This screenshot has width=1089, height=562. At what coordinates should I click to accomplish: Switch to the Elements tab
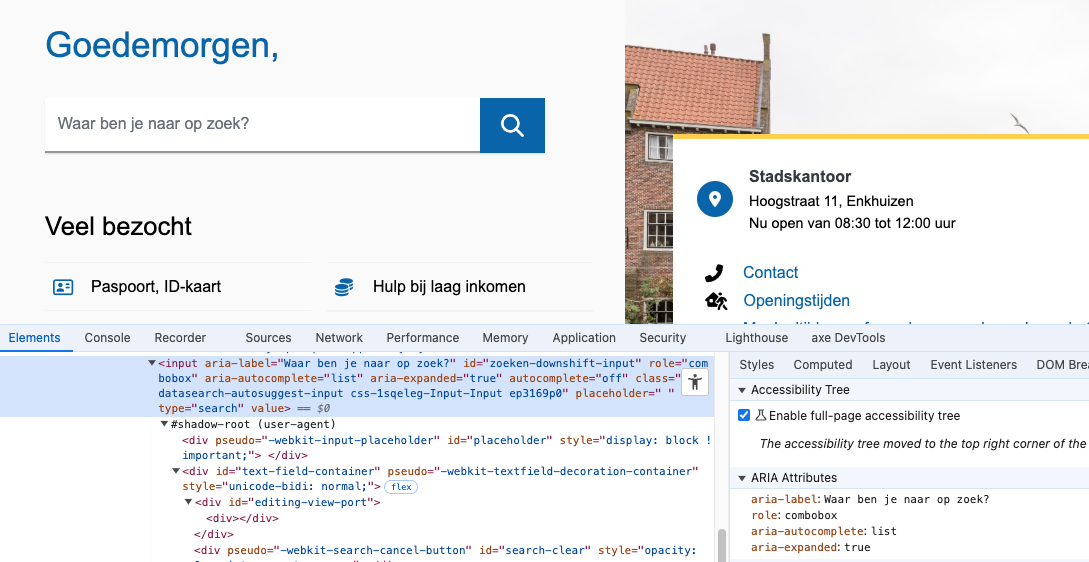click(35, 338)
